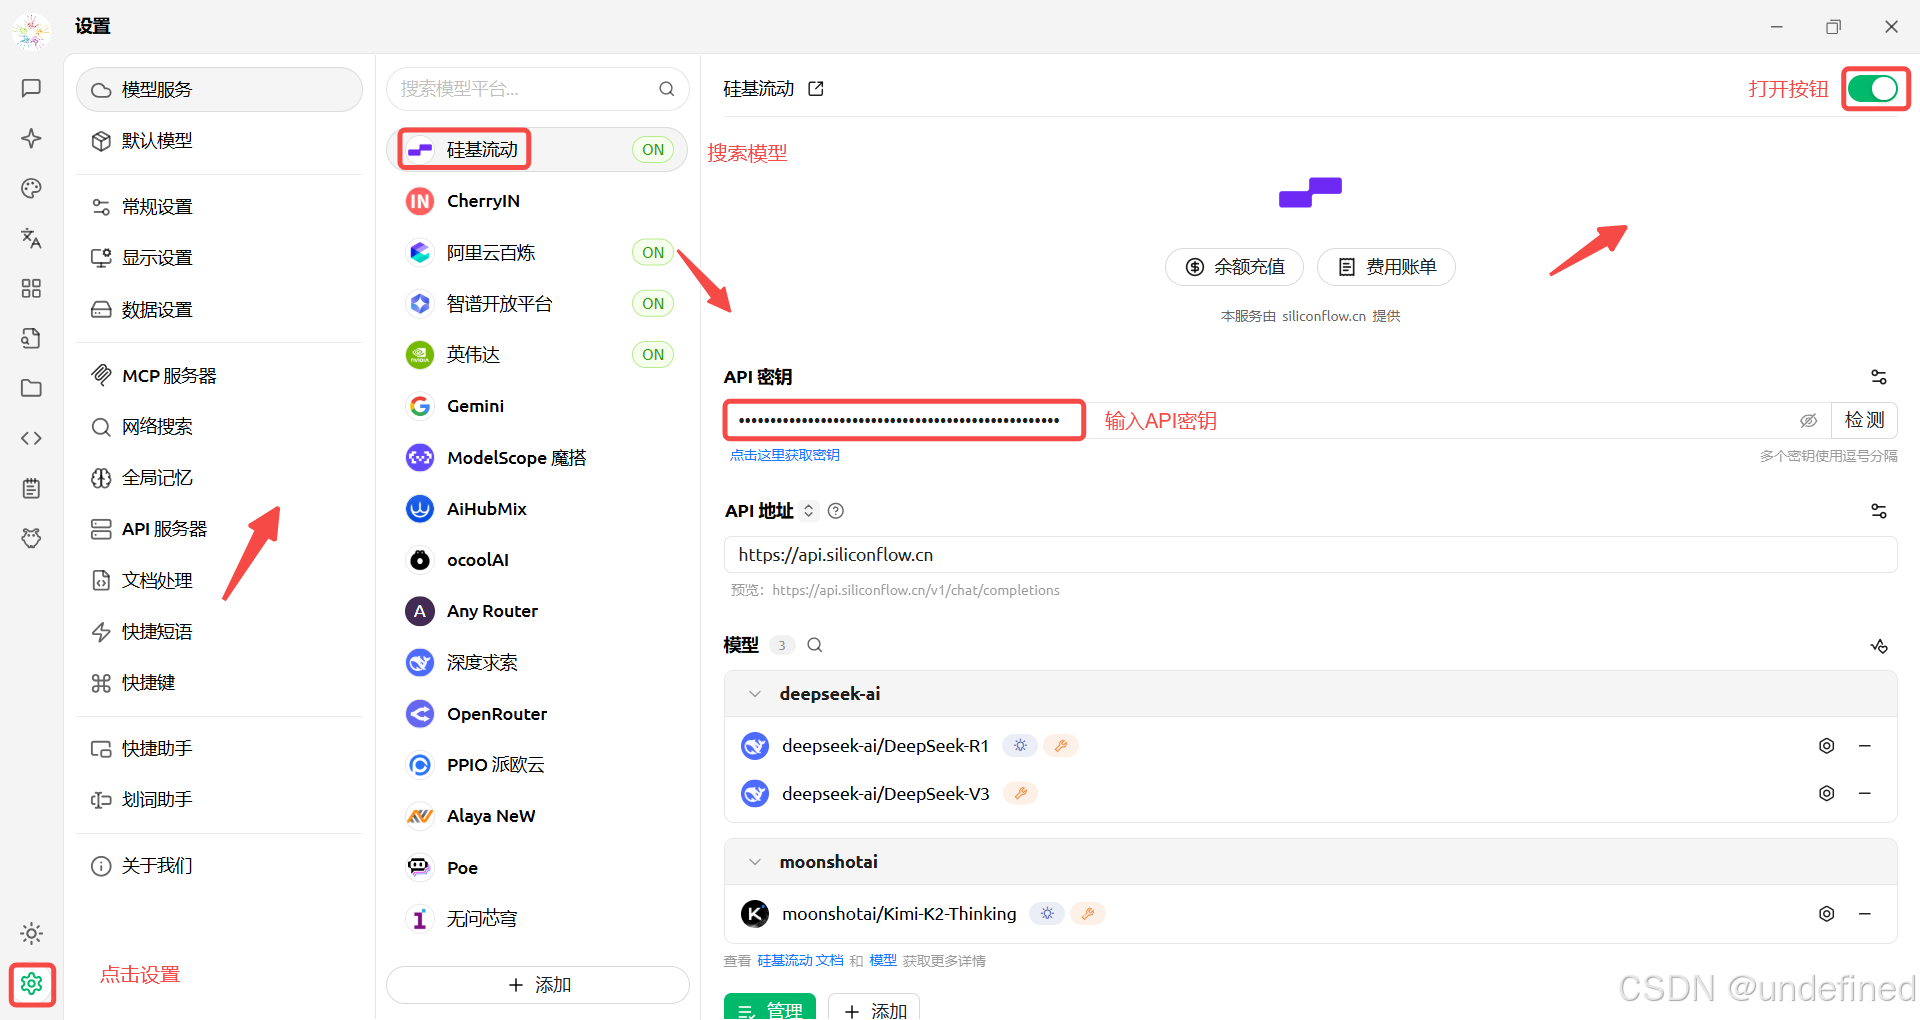The width and height of the screenshot is (1920, 1020).
Task: Open API 服务器 settings section
Action: [x=219, y=529]
